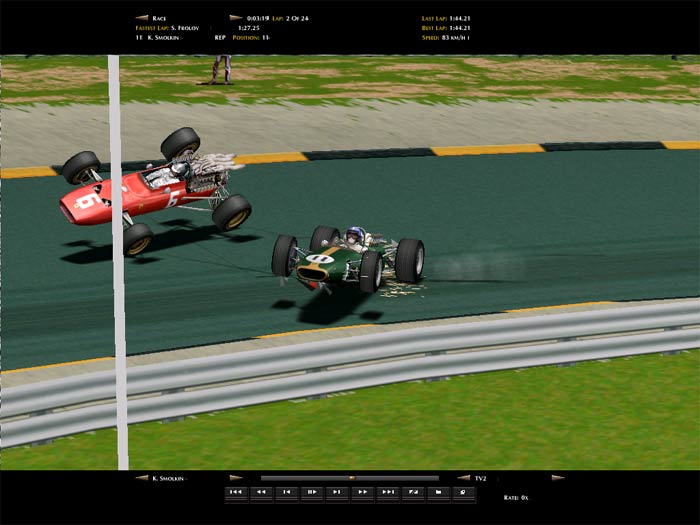Select previous driver before K. Smolkin
The image size is (700, 525).
coord(142,478)
